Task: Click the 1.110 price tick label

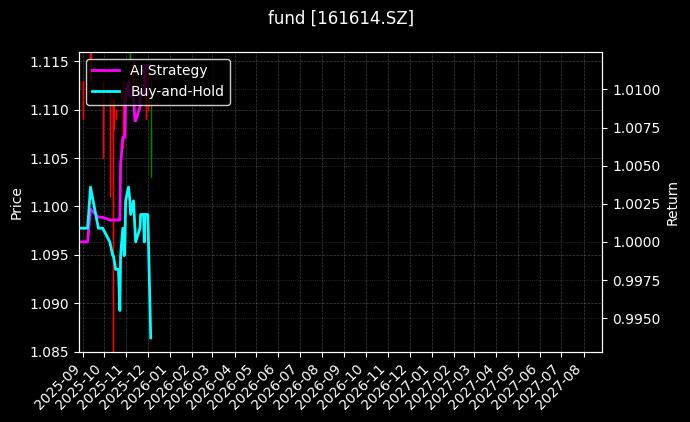Action: coord(49,110)
